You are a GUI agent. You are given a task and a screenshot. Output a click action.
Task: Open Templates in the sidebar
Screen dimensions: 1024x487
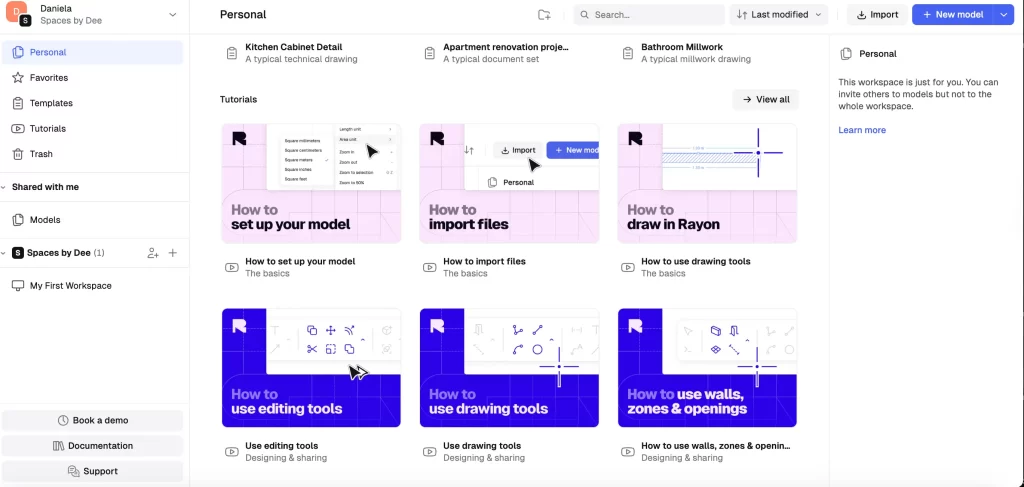click(x=50, y=103)
